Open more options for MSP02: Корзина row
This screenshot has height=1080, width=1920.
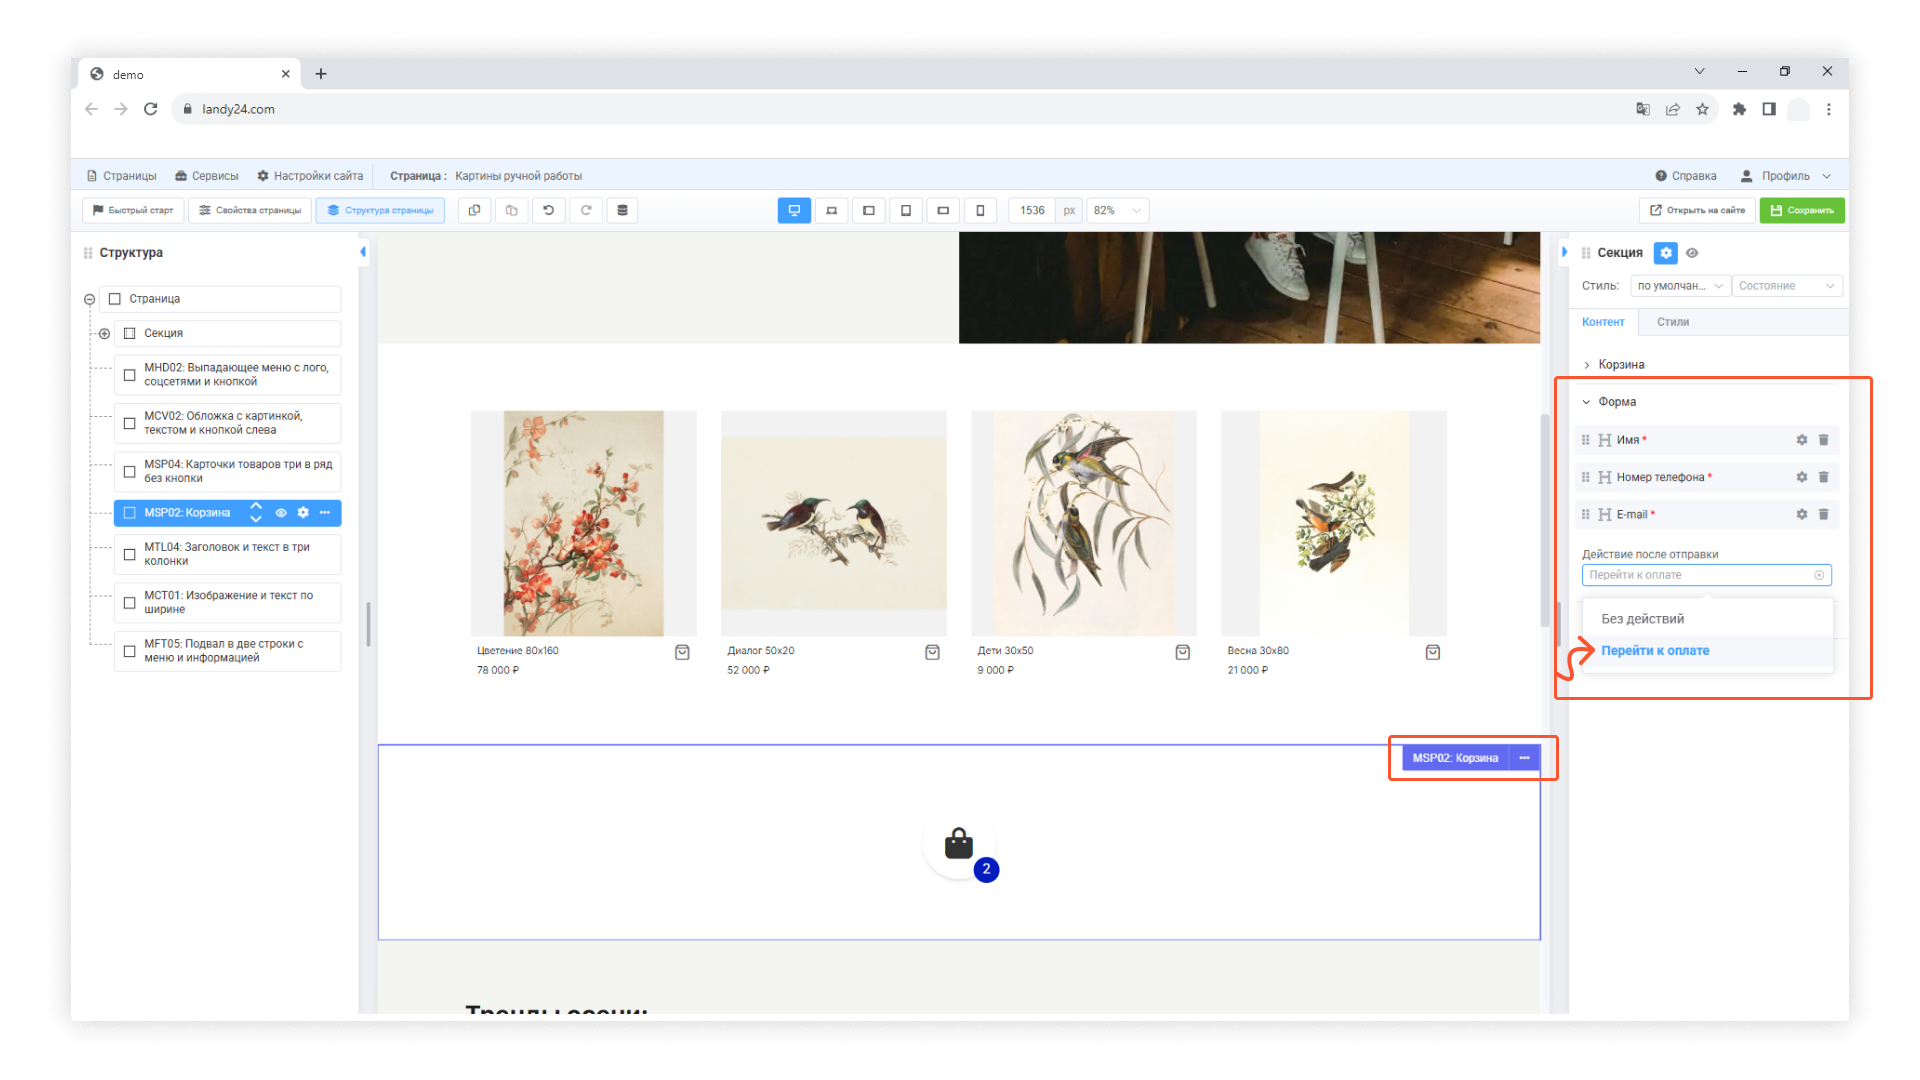(x=325, y=513)
